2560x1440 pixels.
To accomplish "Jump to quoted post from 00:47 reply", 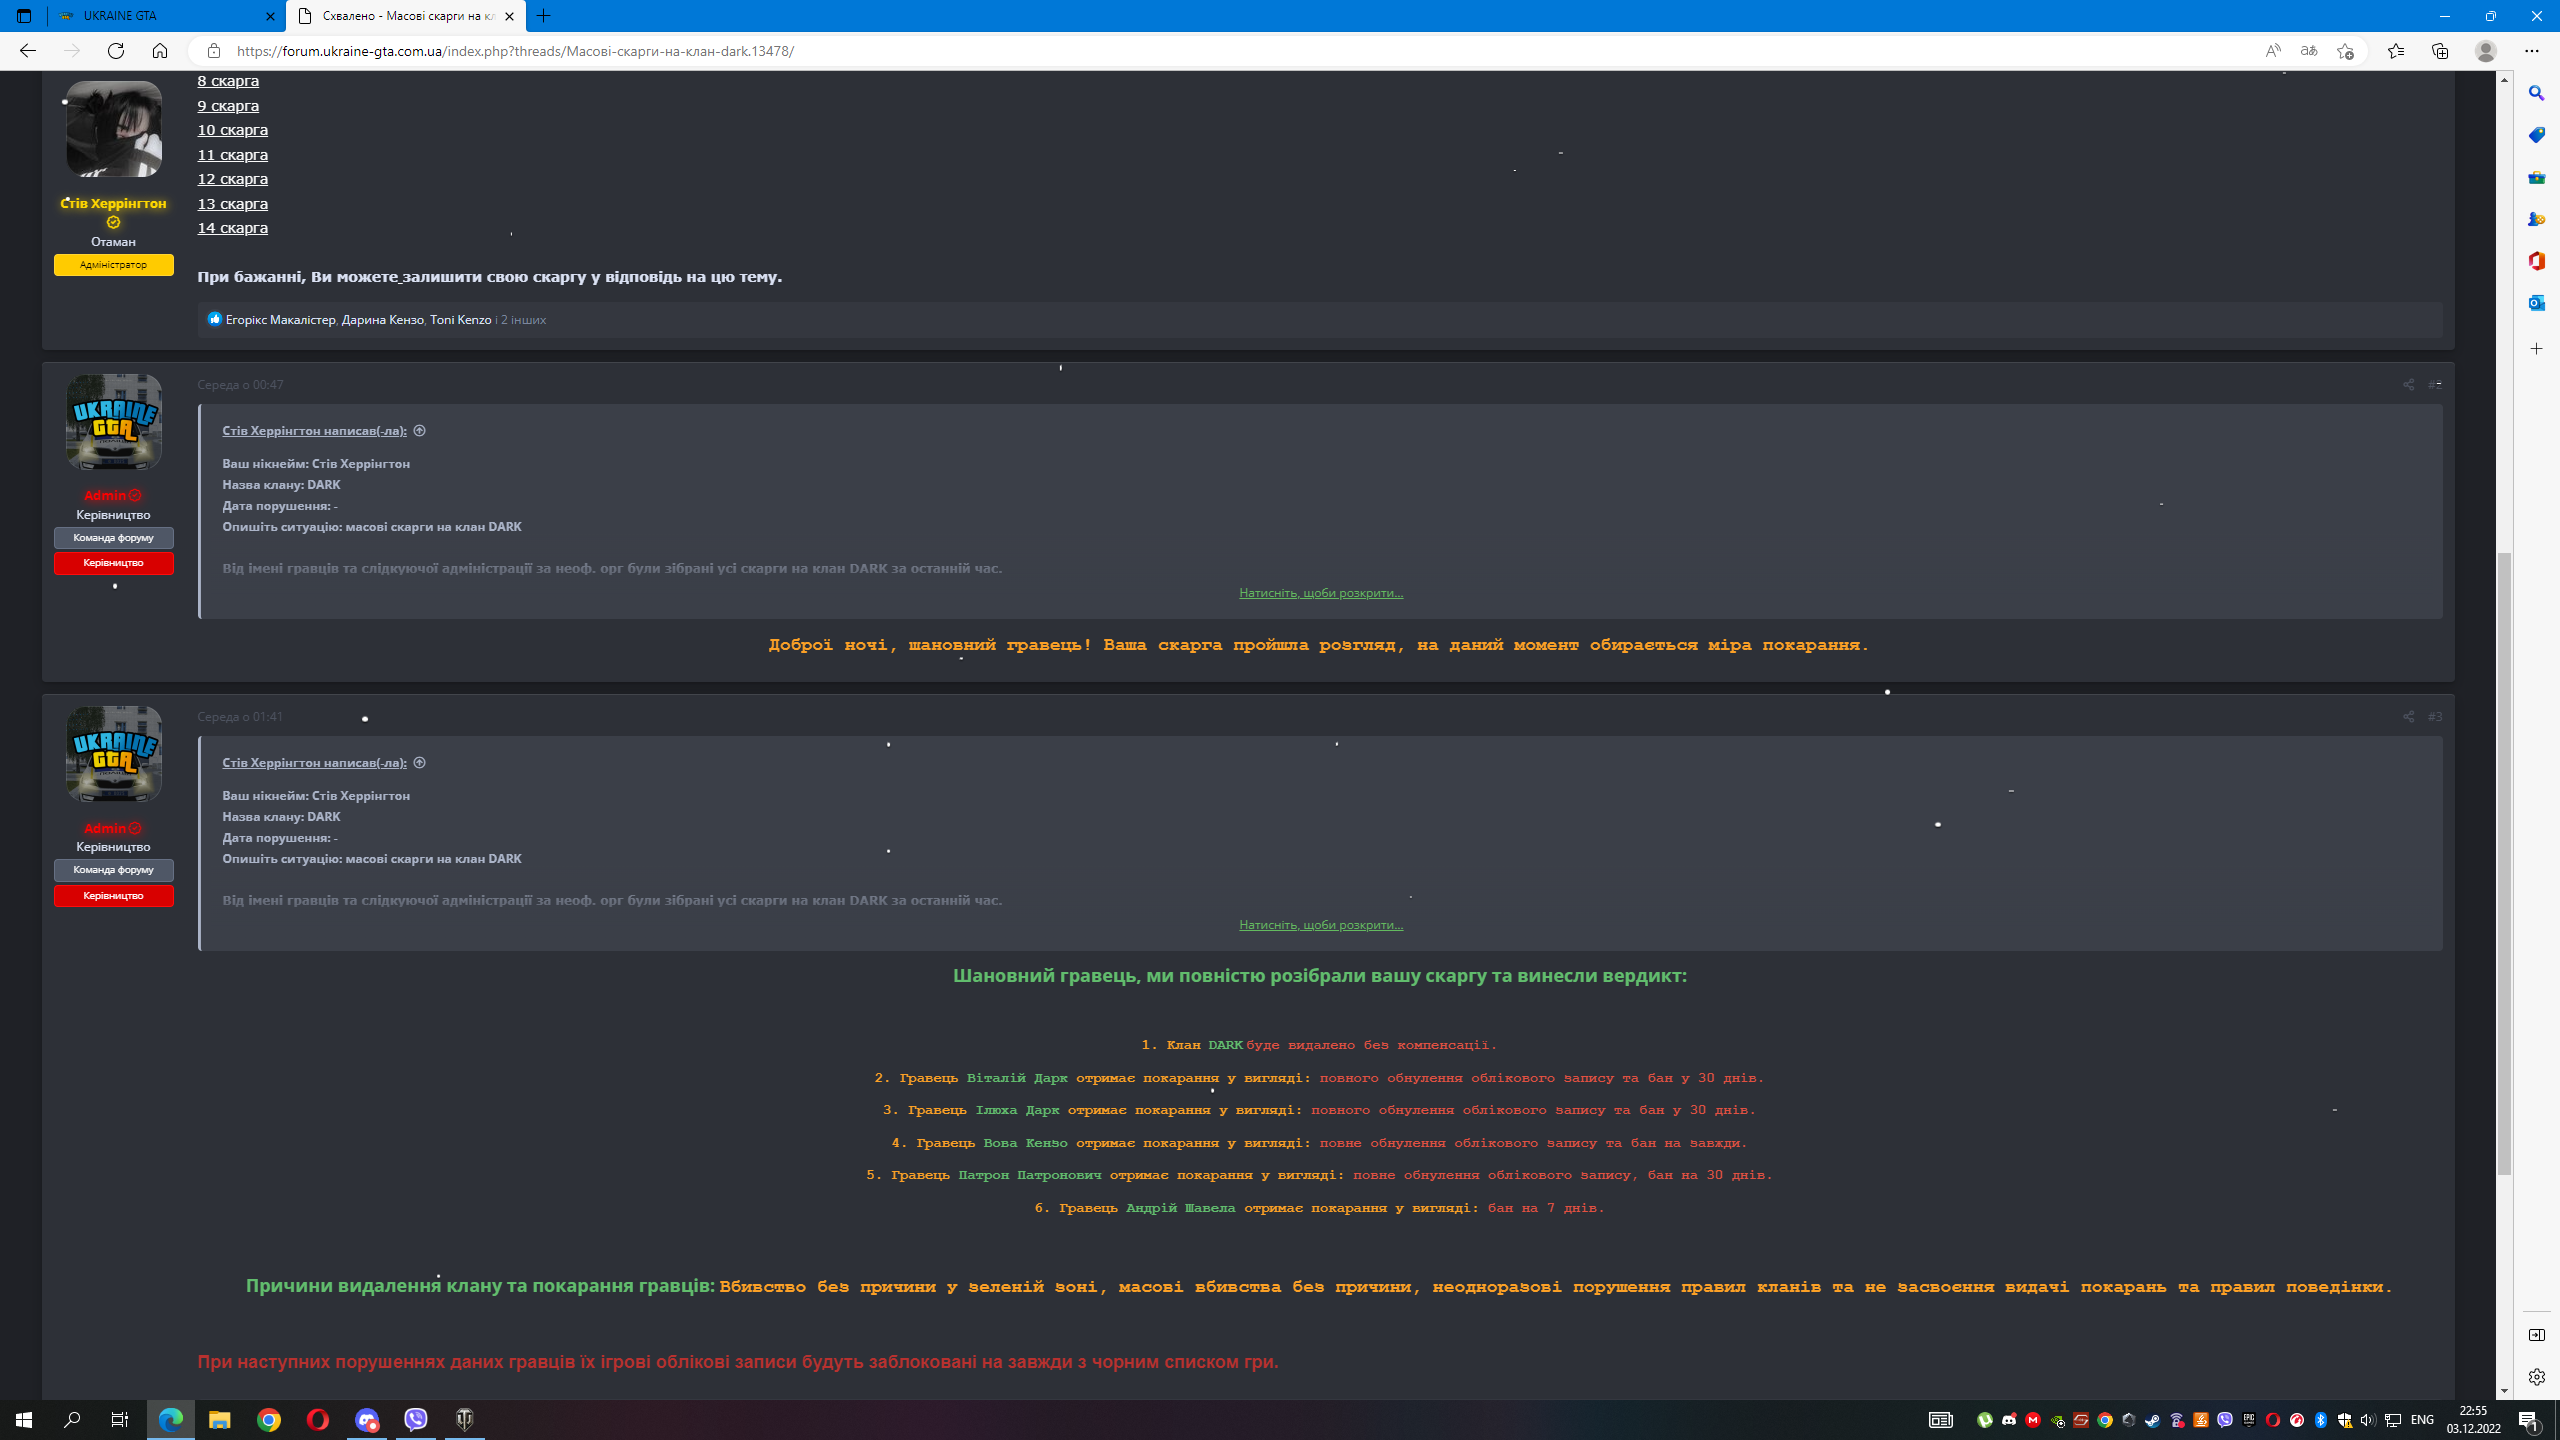I will click(x=420, y=431).
